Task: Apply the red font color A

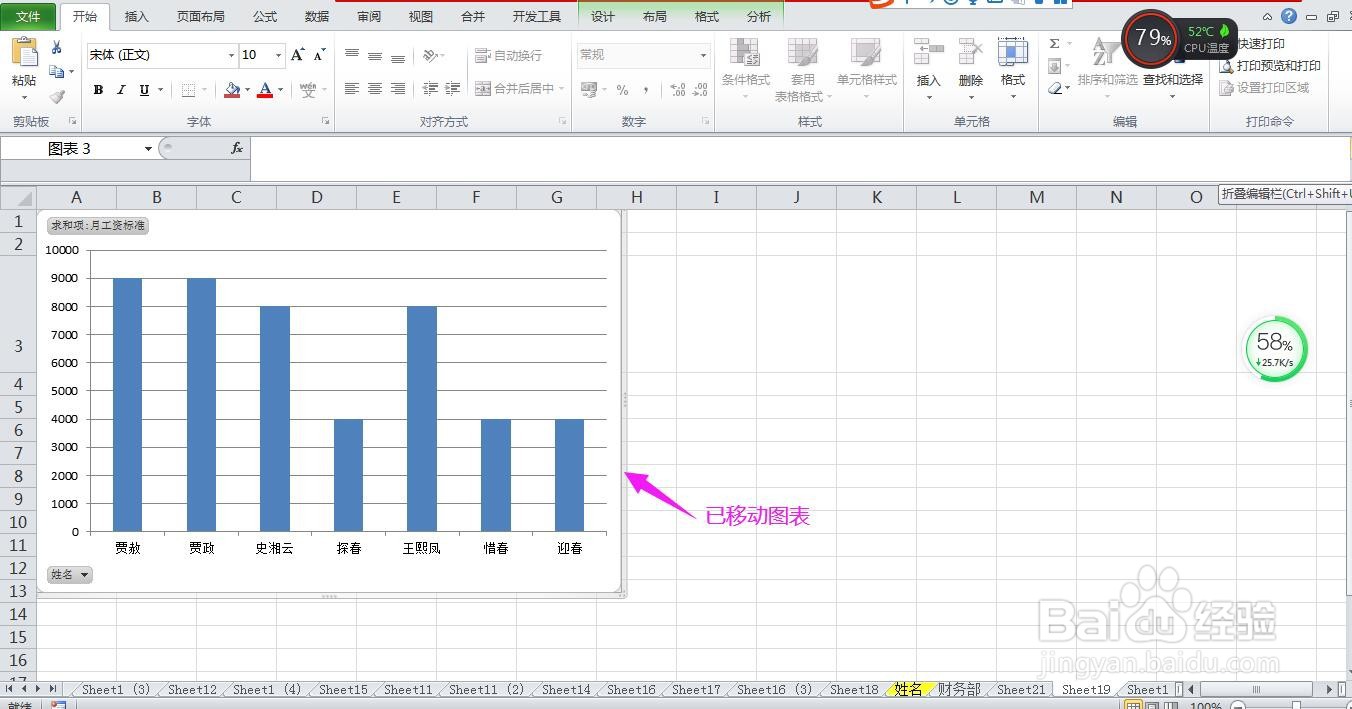Action: (x=265, y=90)
